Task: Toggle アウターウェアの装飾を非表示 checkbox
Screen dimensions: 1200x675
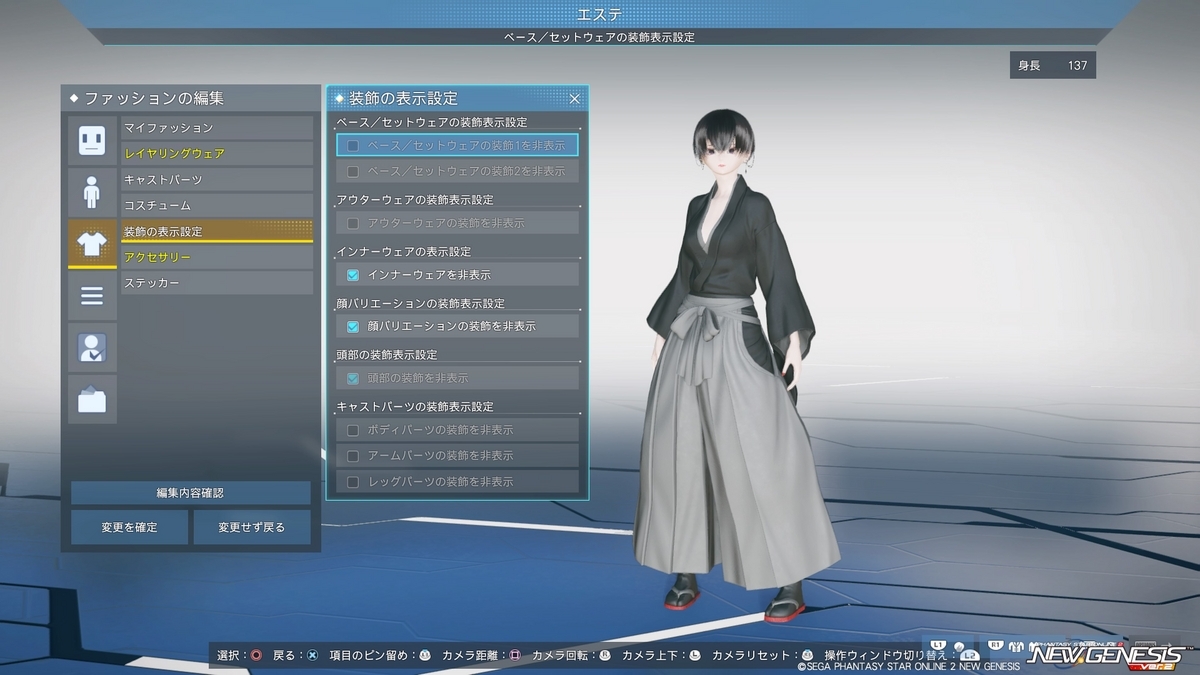Action: click(353, 223)
